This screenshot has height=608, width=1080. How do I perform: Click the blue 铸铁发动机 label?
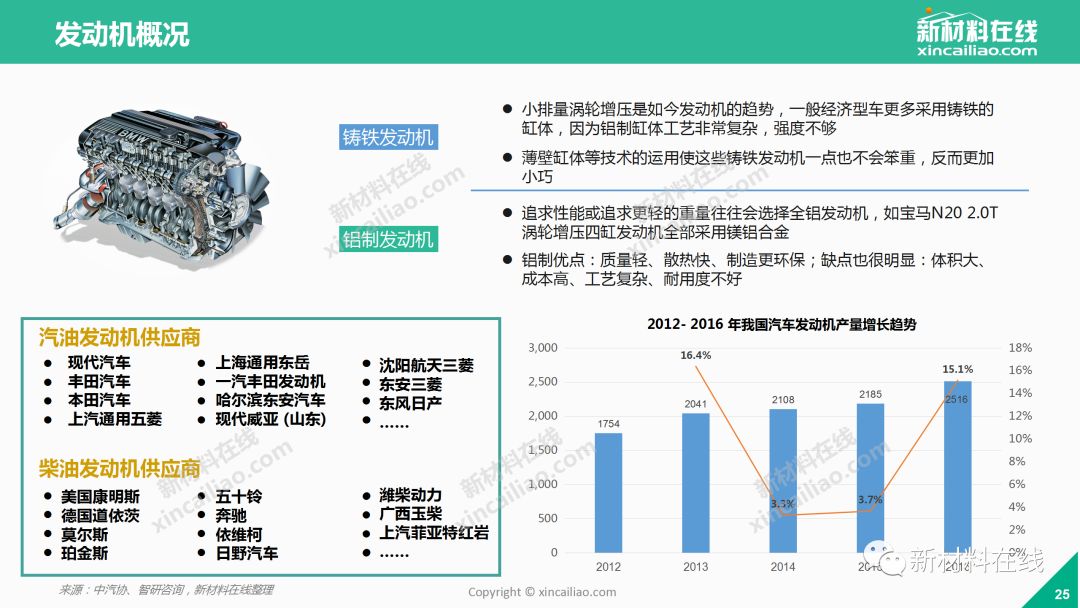(x=388, y=137)
